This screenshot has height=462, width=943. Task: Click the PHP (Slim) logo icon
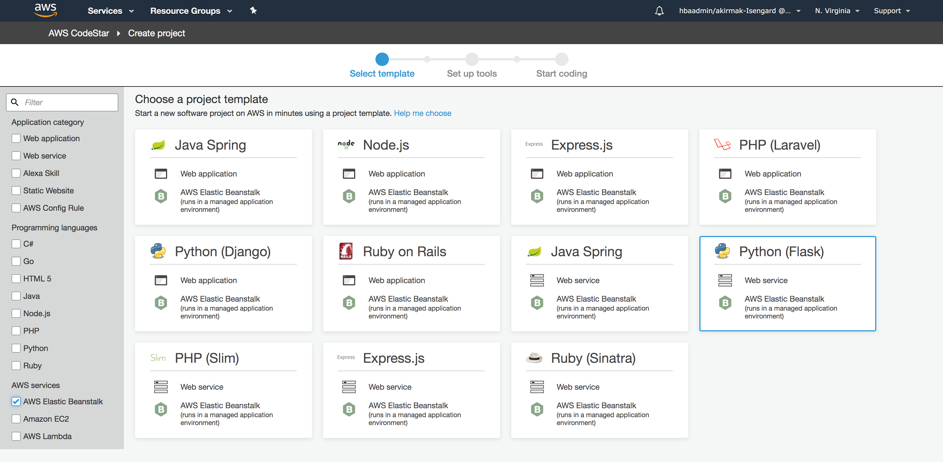click(158, 359)
